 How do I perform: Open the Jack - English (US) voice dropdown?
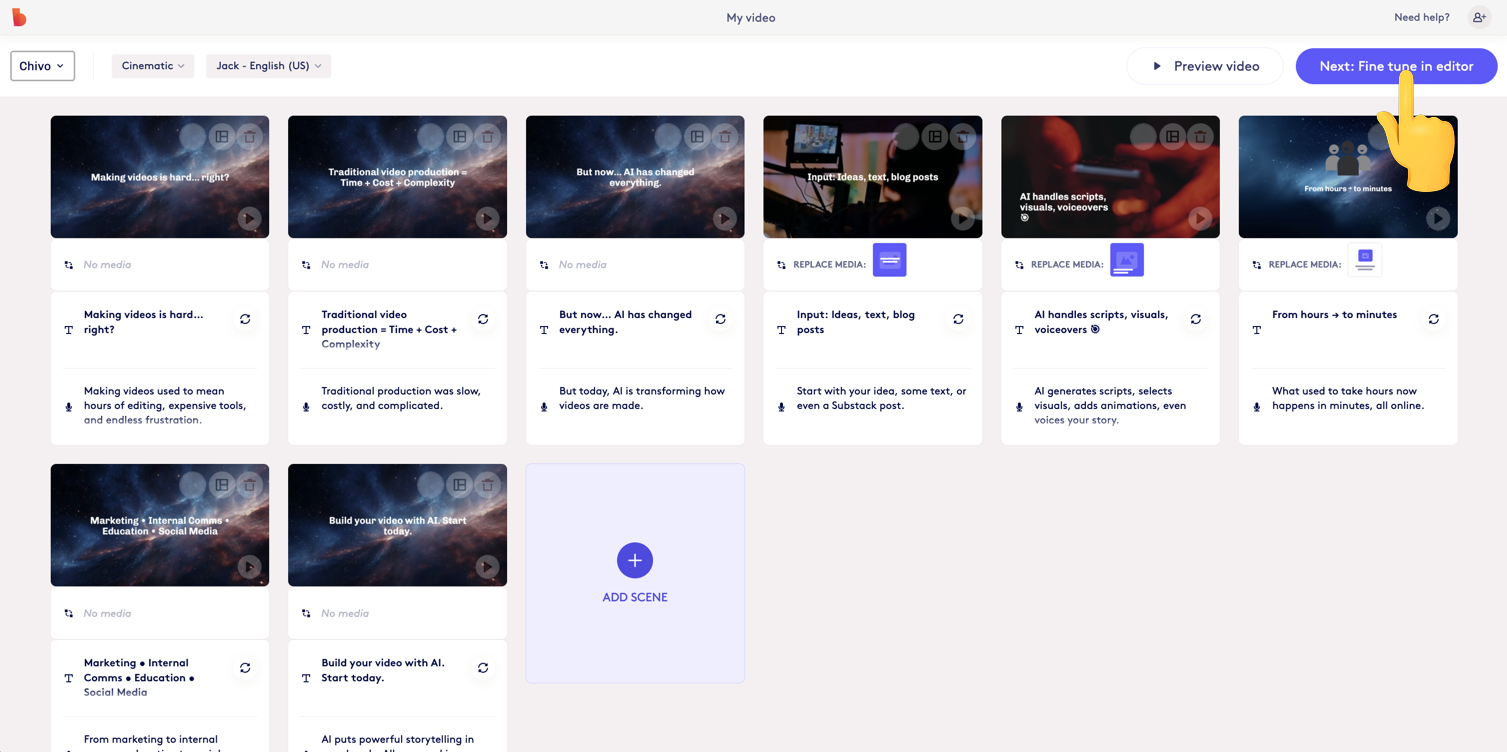[x=268, y=66]
